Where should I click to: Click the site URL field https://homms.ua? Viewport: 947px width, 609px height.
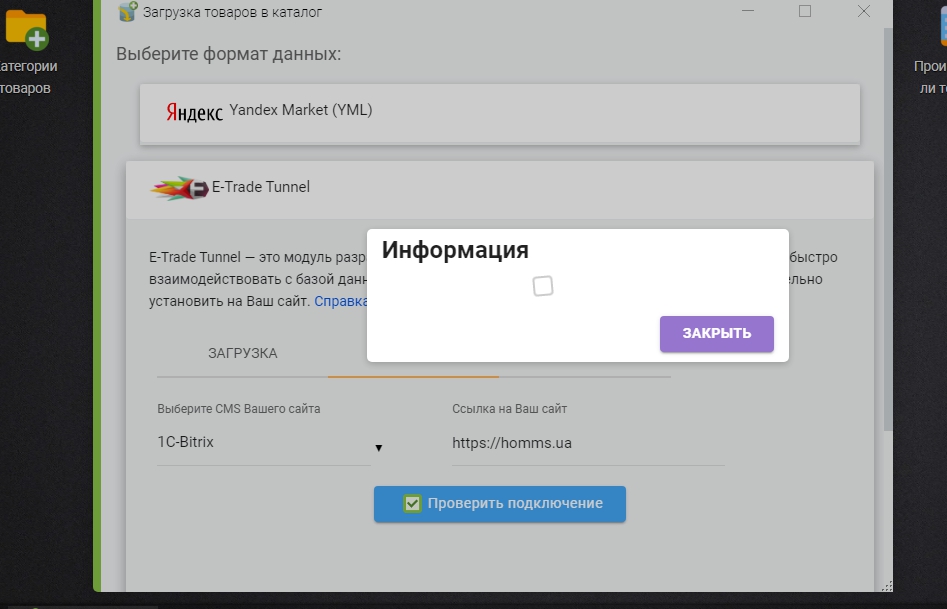[588, 443]
